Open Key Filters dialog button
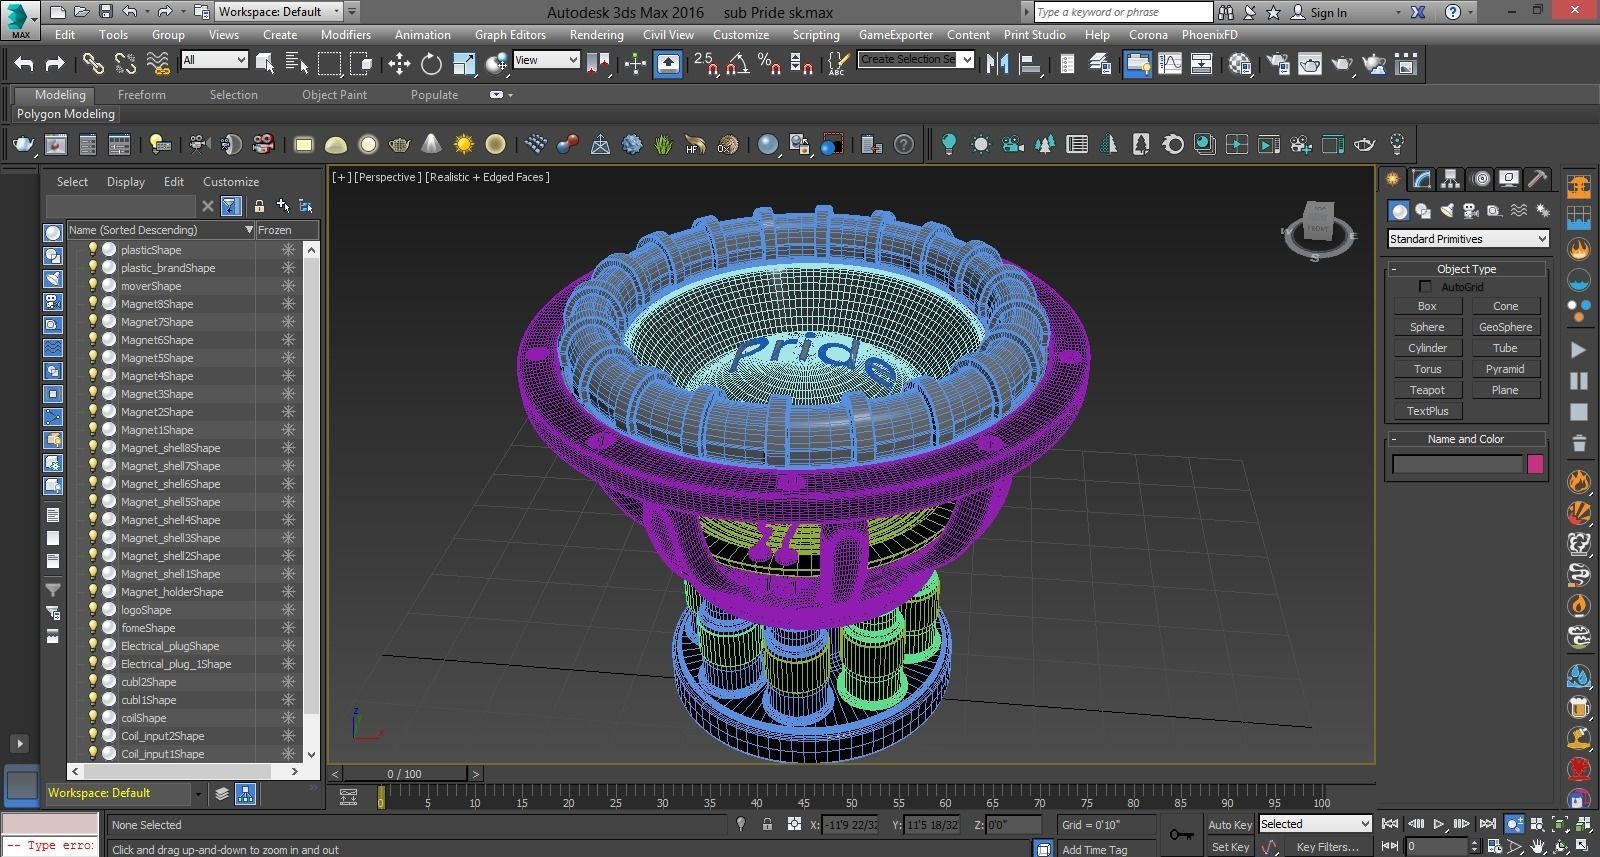This screenshot has width=1600, height=857. [x=1327, y=847]
